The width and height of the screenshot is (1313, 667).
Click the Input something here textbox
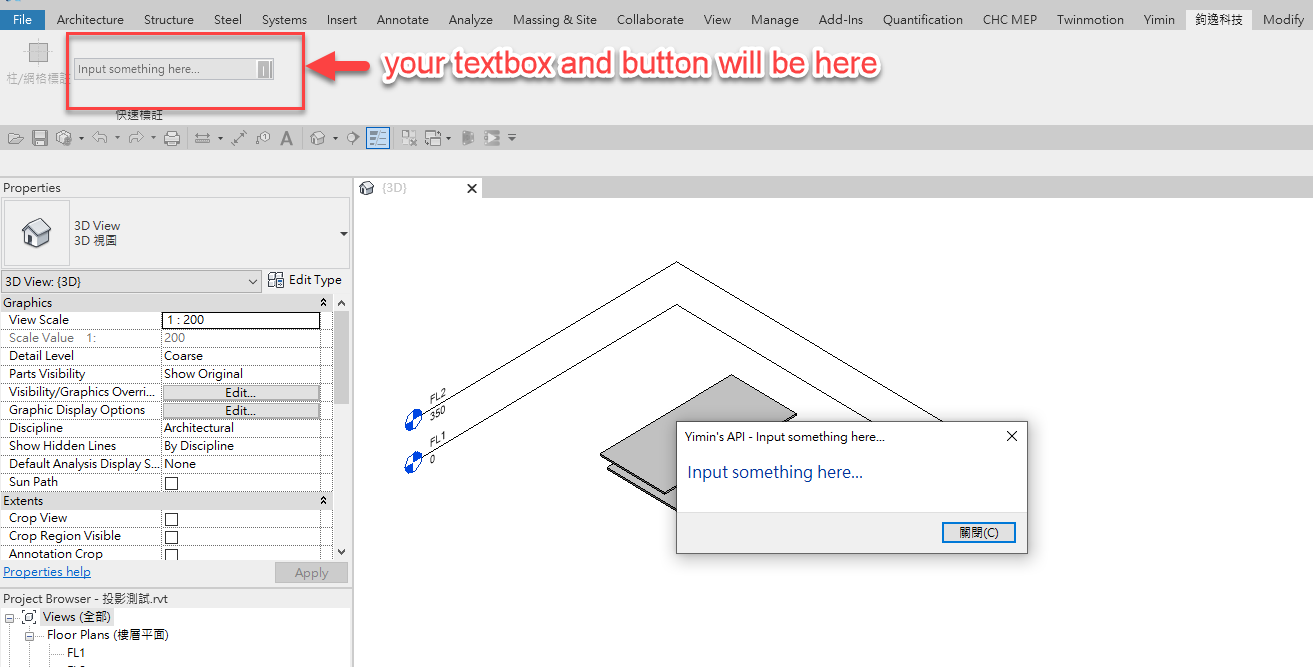[x=165, y=69]
